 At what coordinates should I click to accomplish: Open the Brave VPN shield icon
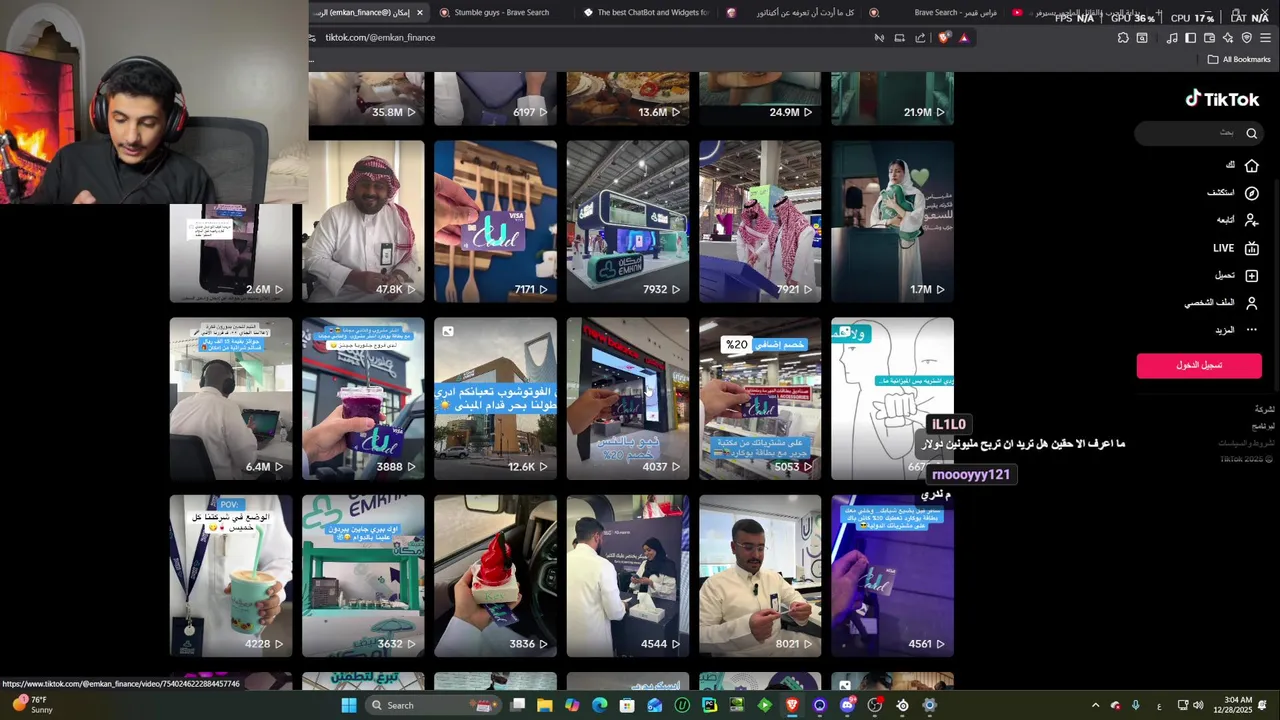[x=1247, y=38]
